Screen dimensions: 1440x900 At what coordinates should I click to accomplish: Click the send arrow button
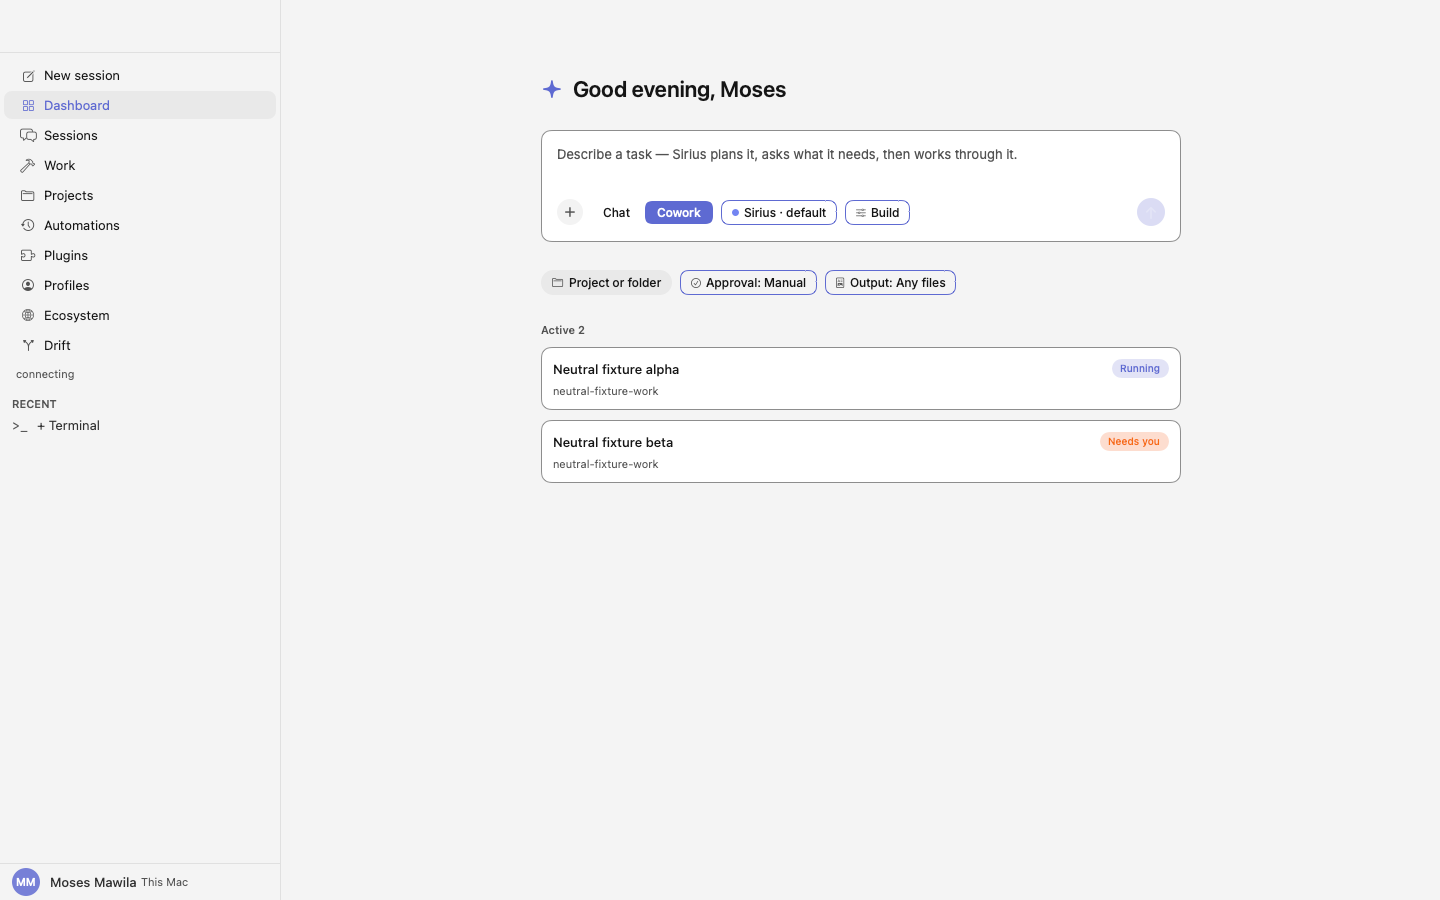pyautogui.click(x=1151, y=212)
